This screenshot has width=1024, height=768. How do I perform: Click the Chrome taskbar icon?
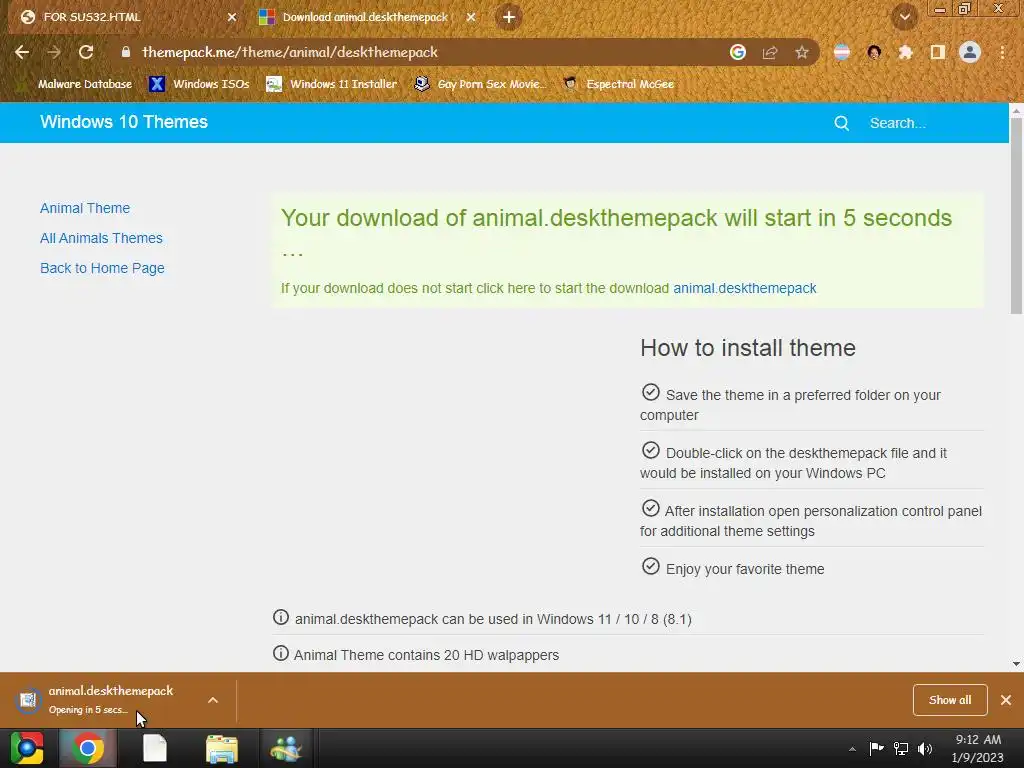coord(88,748)
